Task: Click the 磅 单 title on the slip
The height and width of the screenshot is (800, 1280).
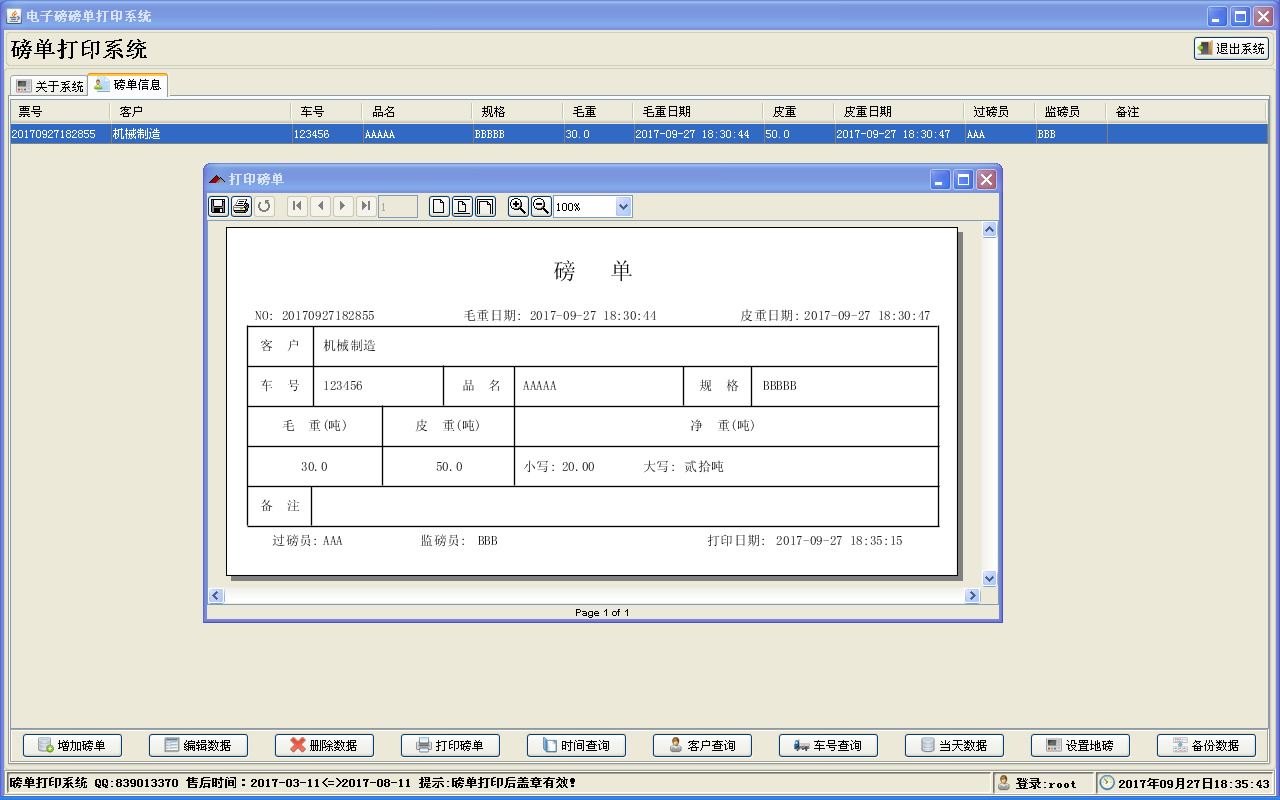Action: [x=593, y=271]
